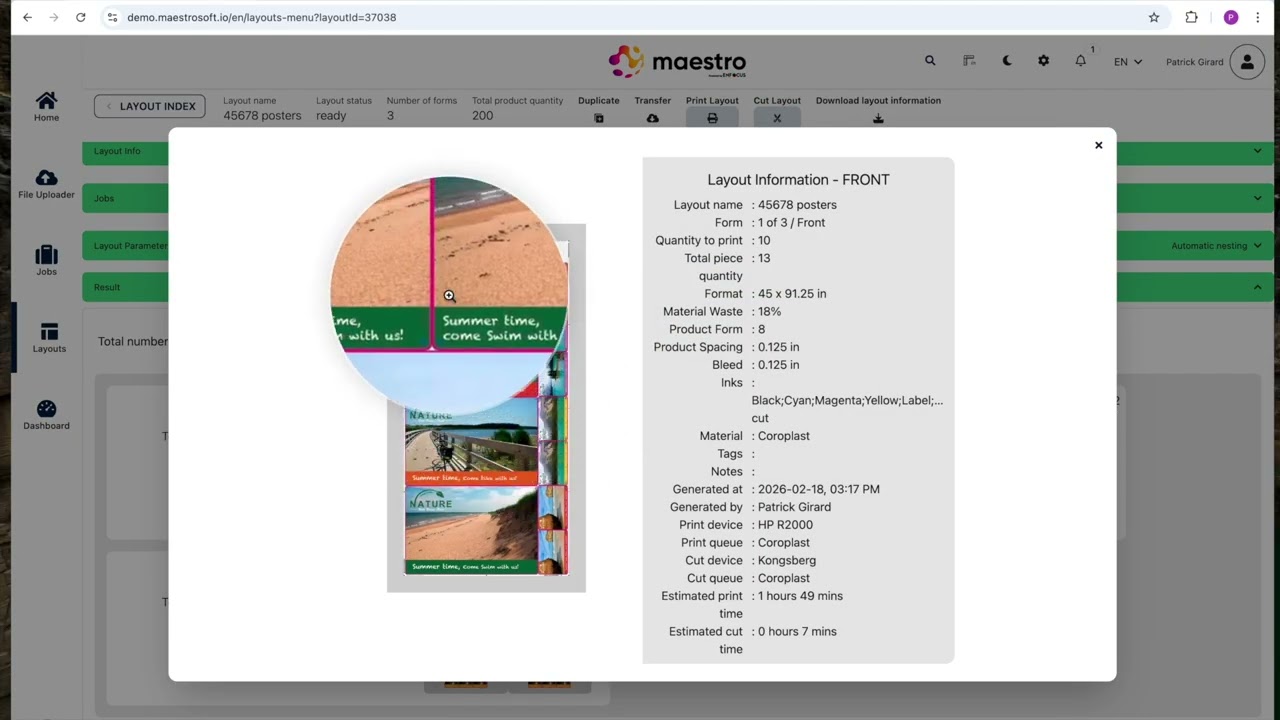
Task: Open the search magnifier in header
Action: point(930,61)
